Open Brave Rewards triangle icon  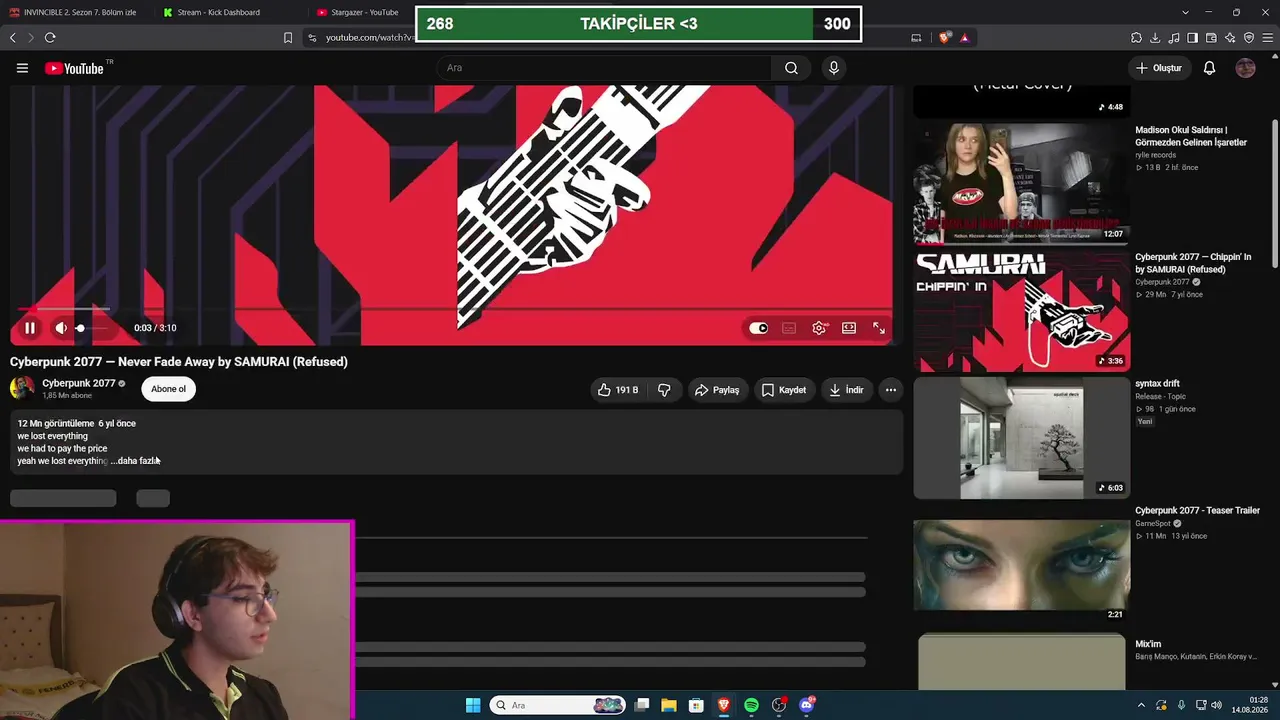(x=964, y=38)
